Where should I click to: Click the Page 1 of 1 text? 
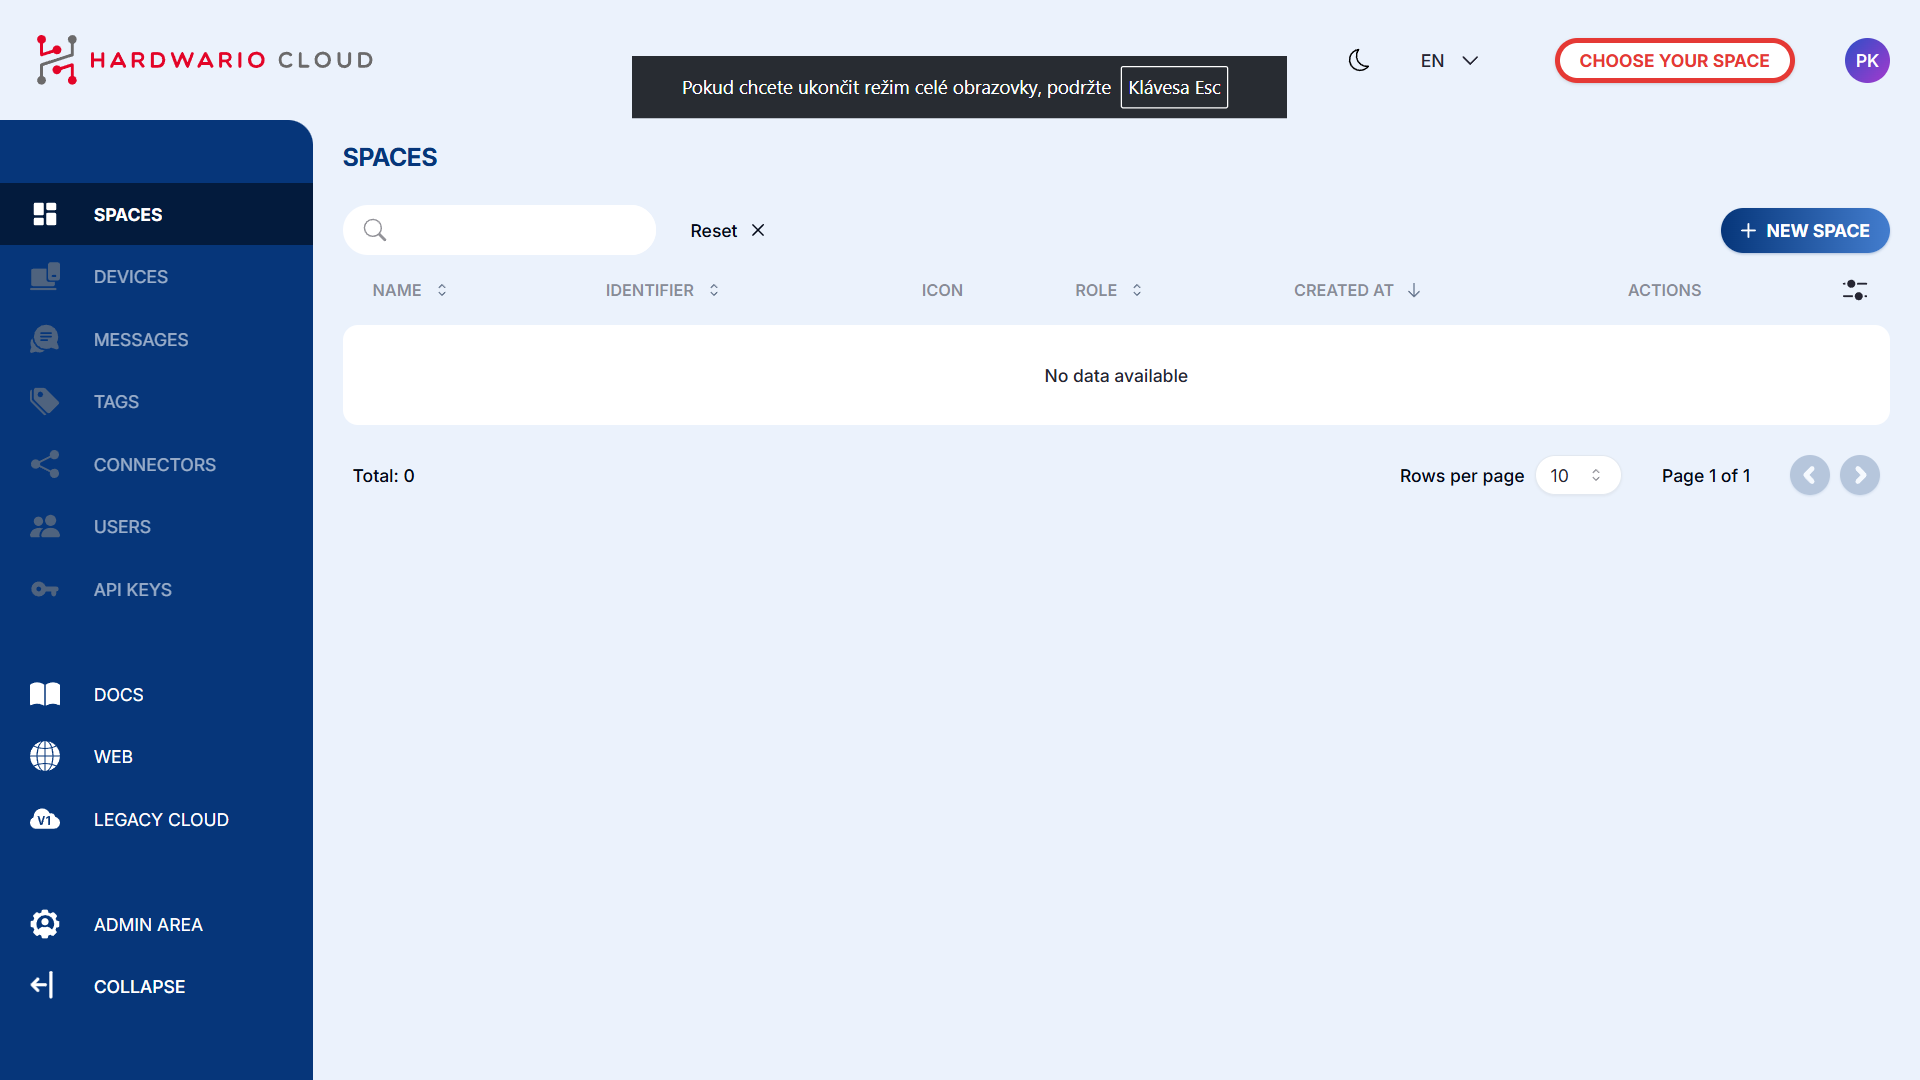[1706, 476]
